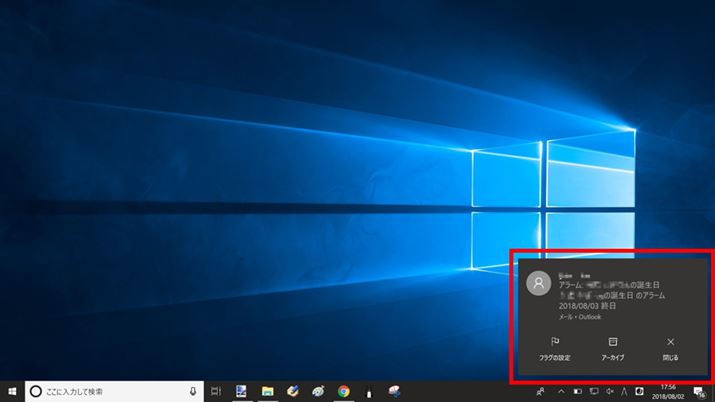Image resolution: width=715 pixels, height=402 pixels.
Task: Open File Explorer from the taskbar
Action: (268, 391)
